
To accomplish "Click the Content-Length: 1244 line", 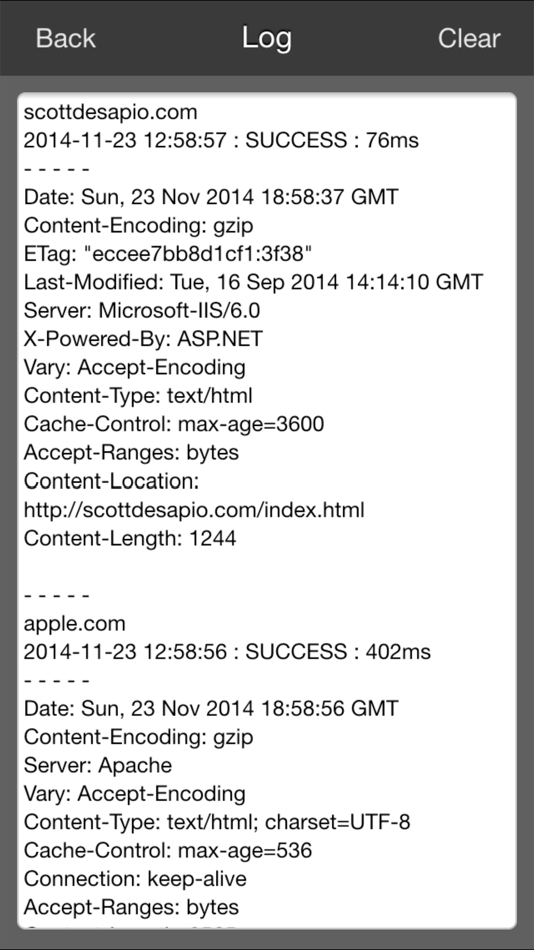I will pyautogui.click(x=130, y=538).
